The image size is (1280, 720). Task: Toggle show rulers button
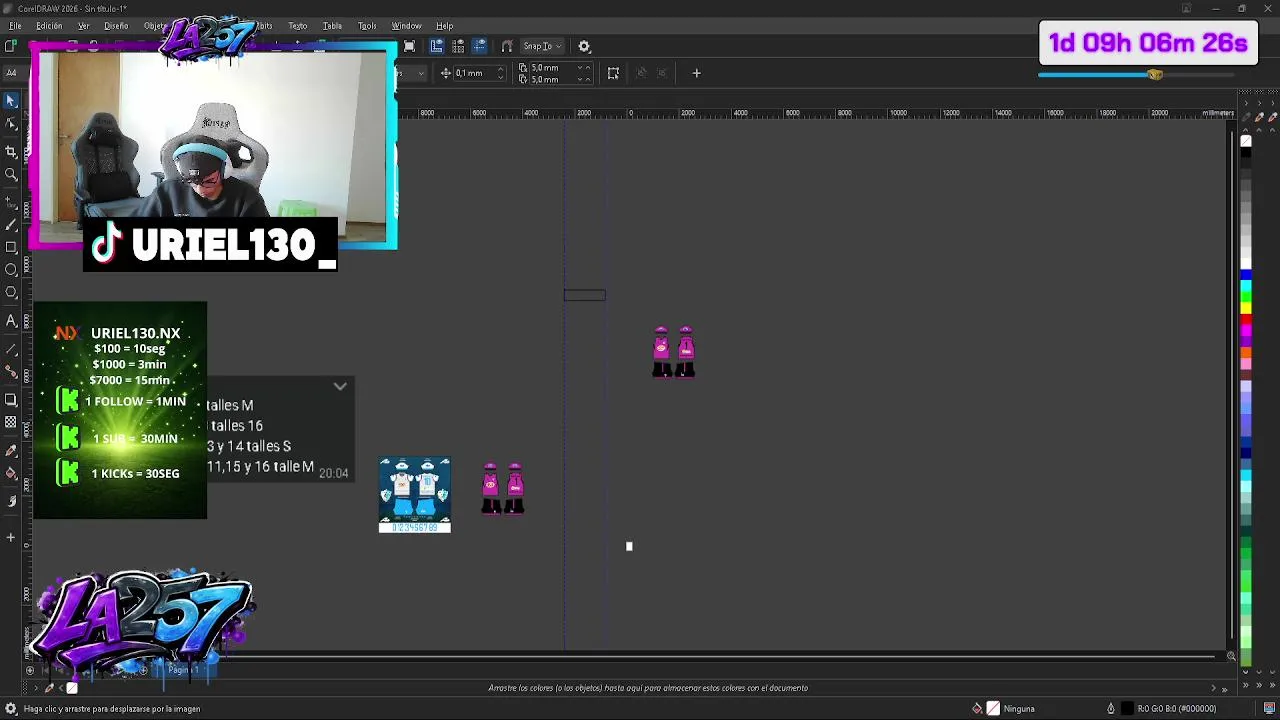[x=436, y=46]
